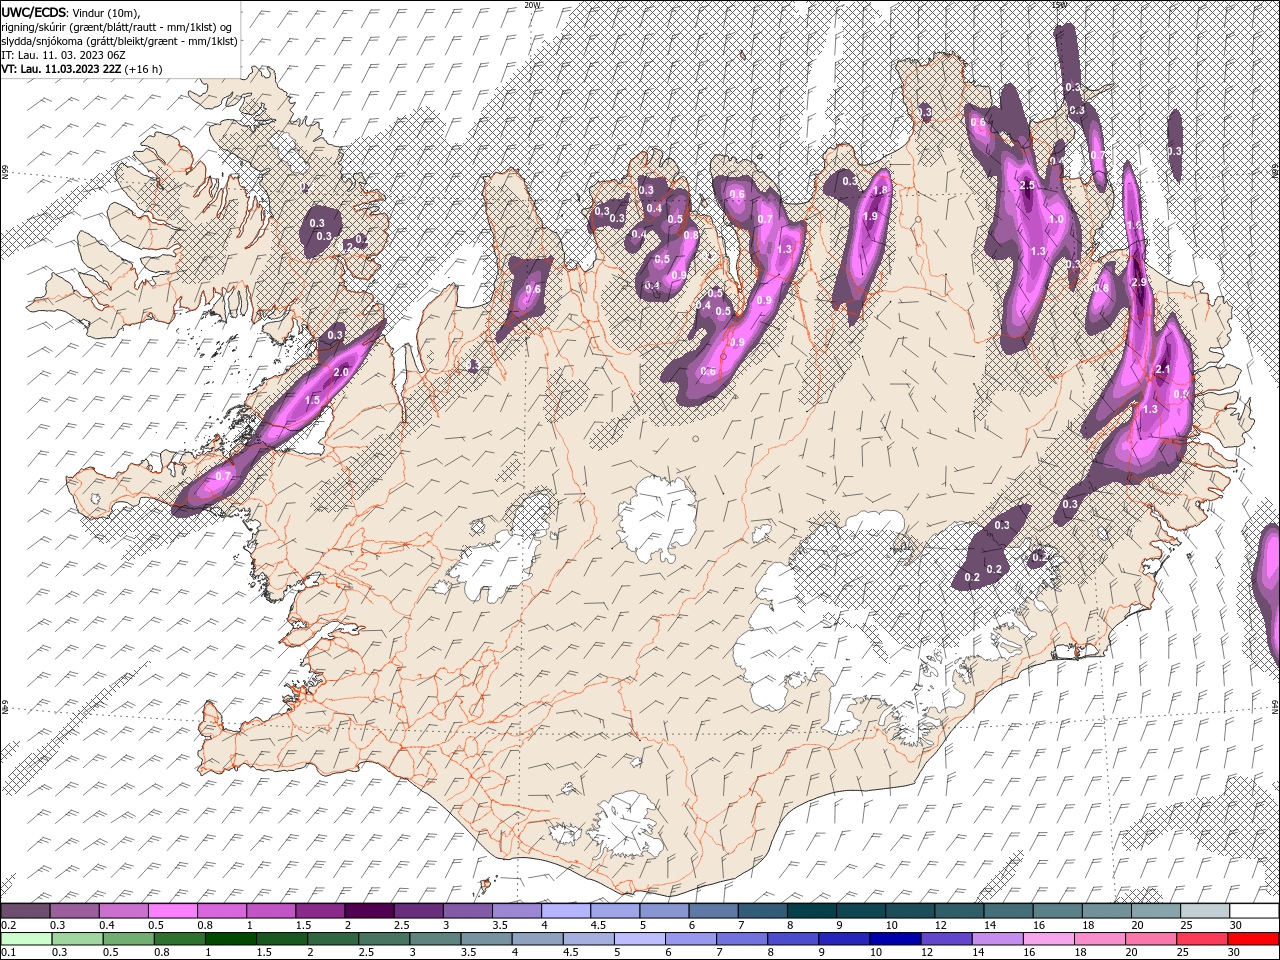Click the 2.1 precipitation value on the map
The height and width of the screenshot is (960, 1280).
pyautogui.click(x=1162, y=369)
